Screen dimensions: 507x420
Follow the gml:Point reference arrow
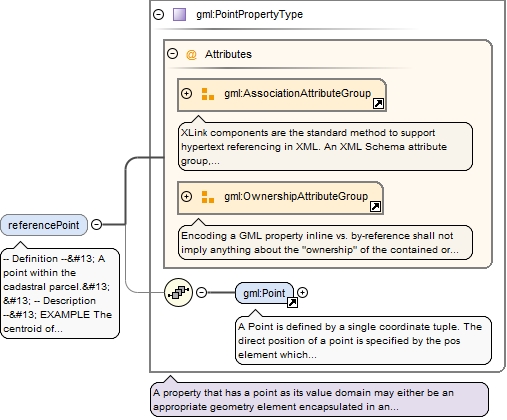292,302
